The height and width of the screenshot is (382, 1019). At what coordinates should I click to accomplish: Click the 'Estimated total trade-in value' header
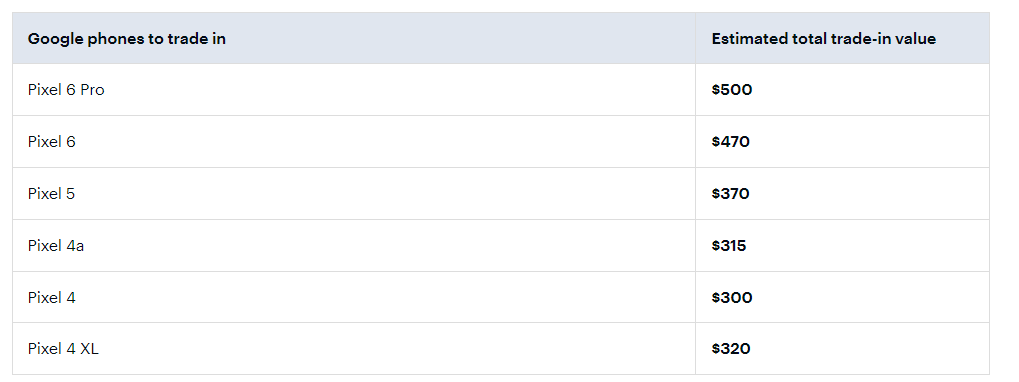tap(823, 38)
